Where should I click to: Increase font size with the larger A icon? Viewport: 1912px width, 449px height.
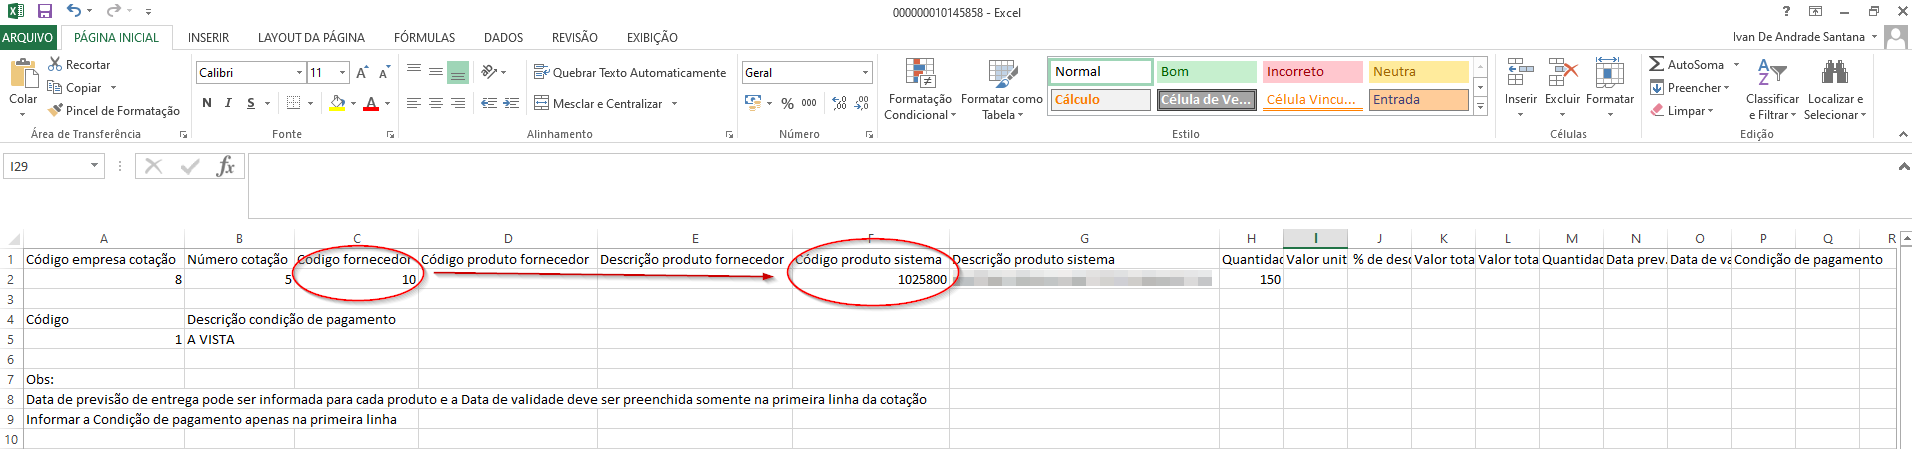coord(362,73)
